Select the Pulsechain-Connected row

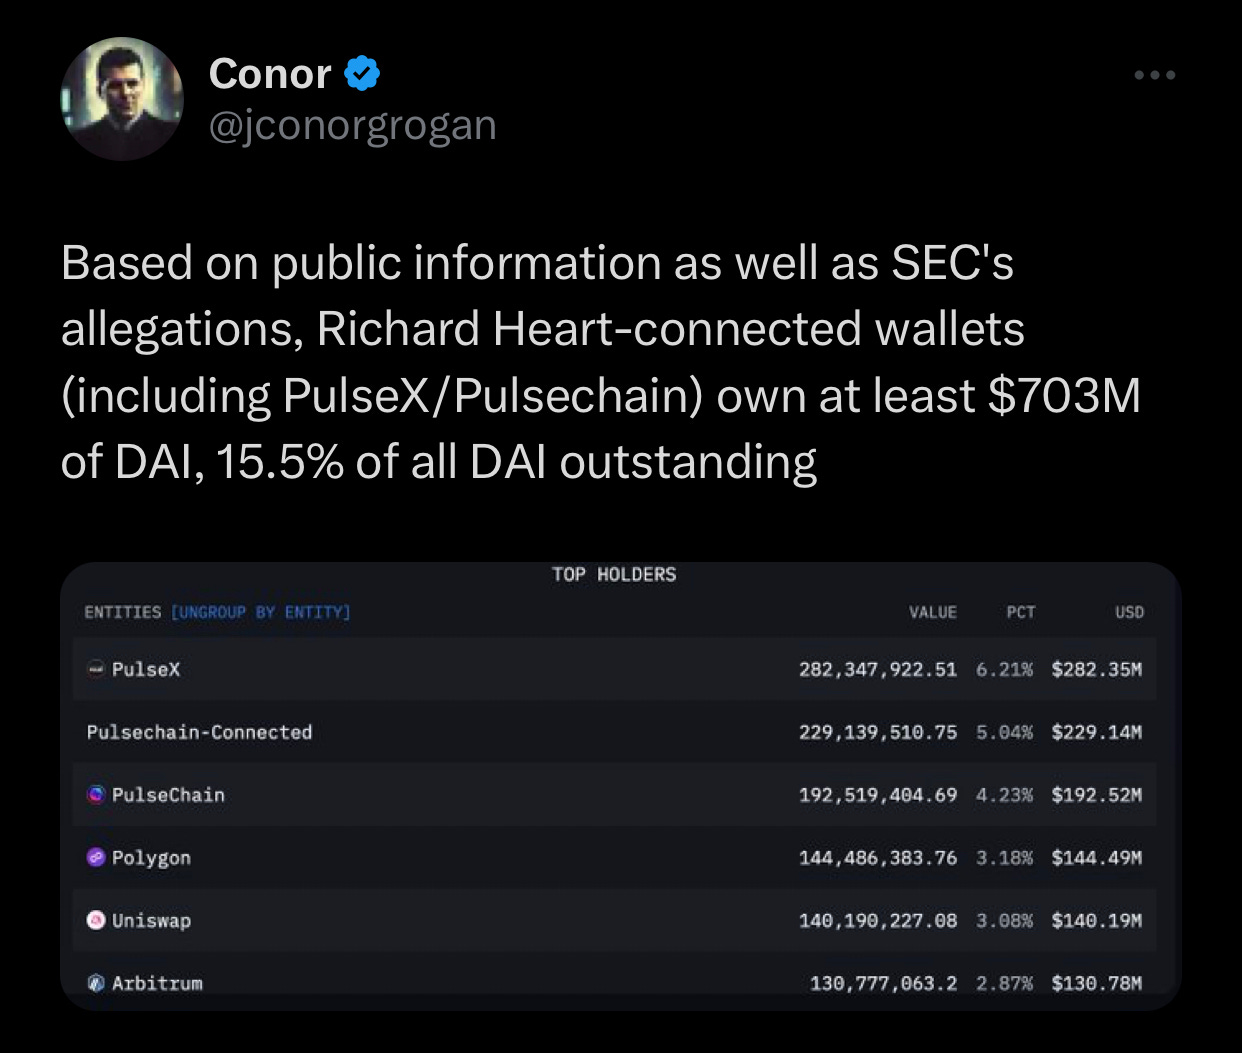click(615, 732)
